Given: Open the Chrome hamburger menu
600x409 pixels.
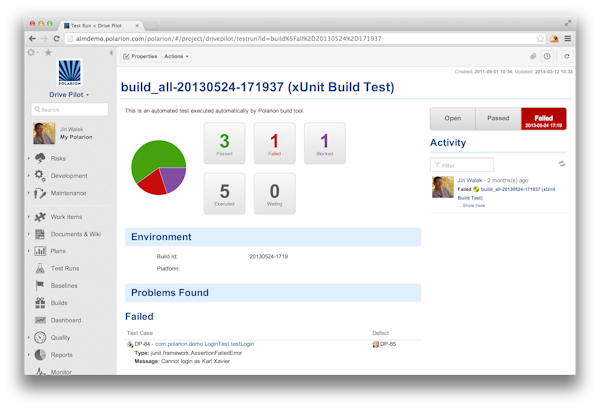Looking at the screenshot, I should point(565,38).
